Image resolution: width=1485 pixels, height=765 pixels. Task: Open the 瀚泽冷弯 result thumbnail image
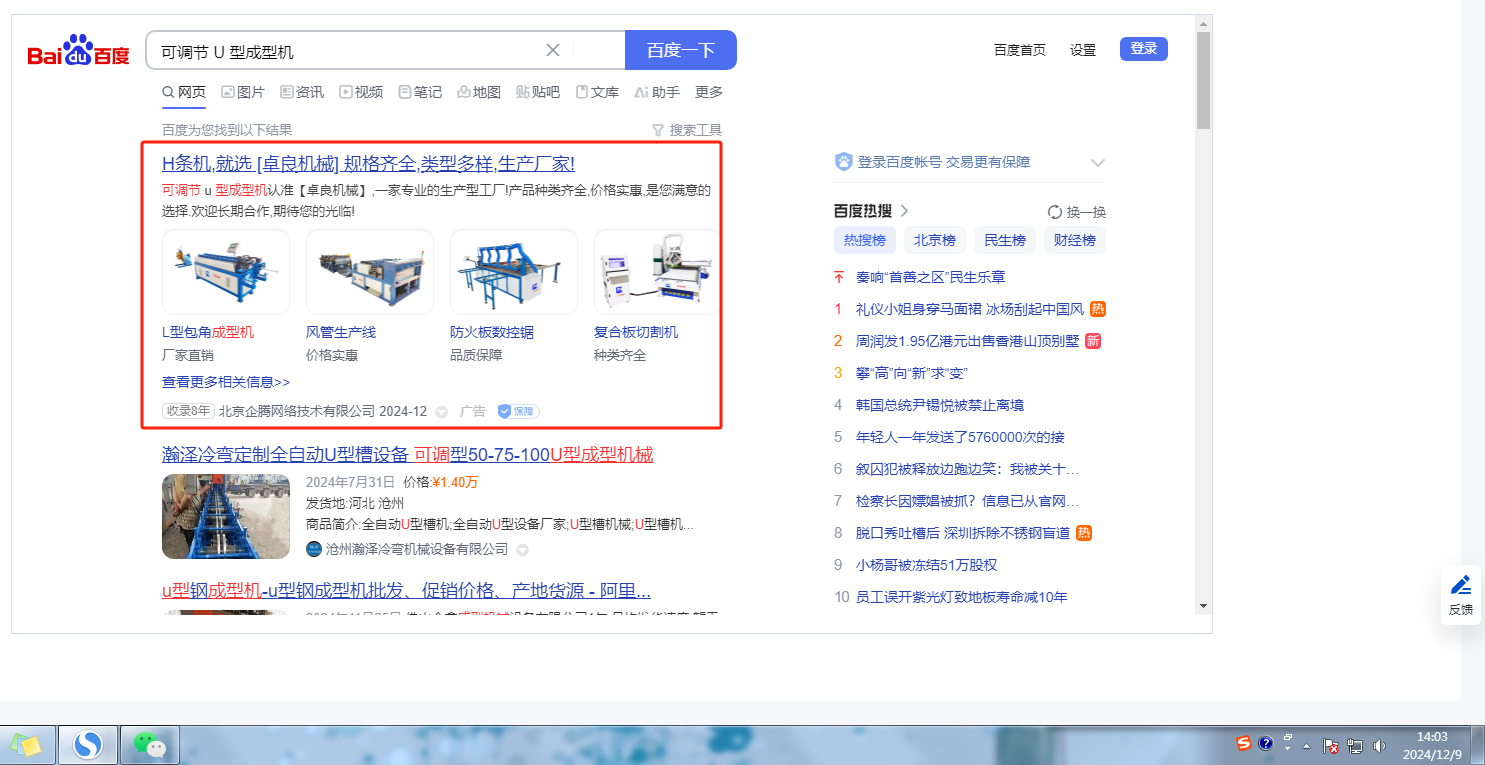point(226,516)
